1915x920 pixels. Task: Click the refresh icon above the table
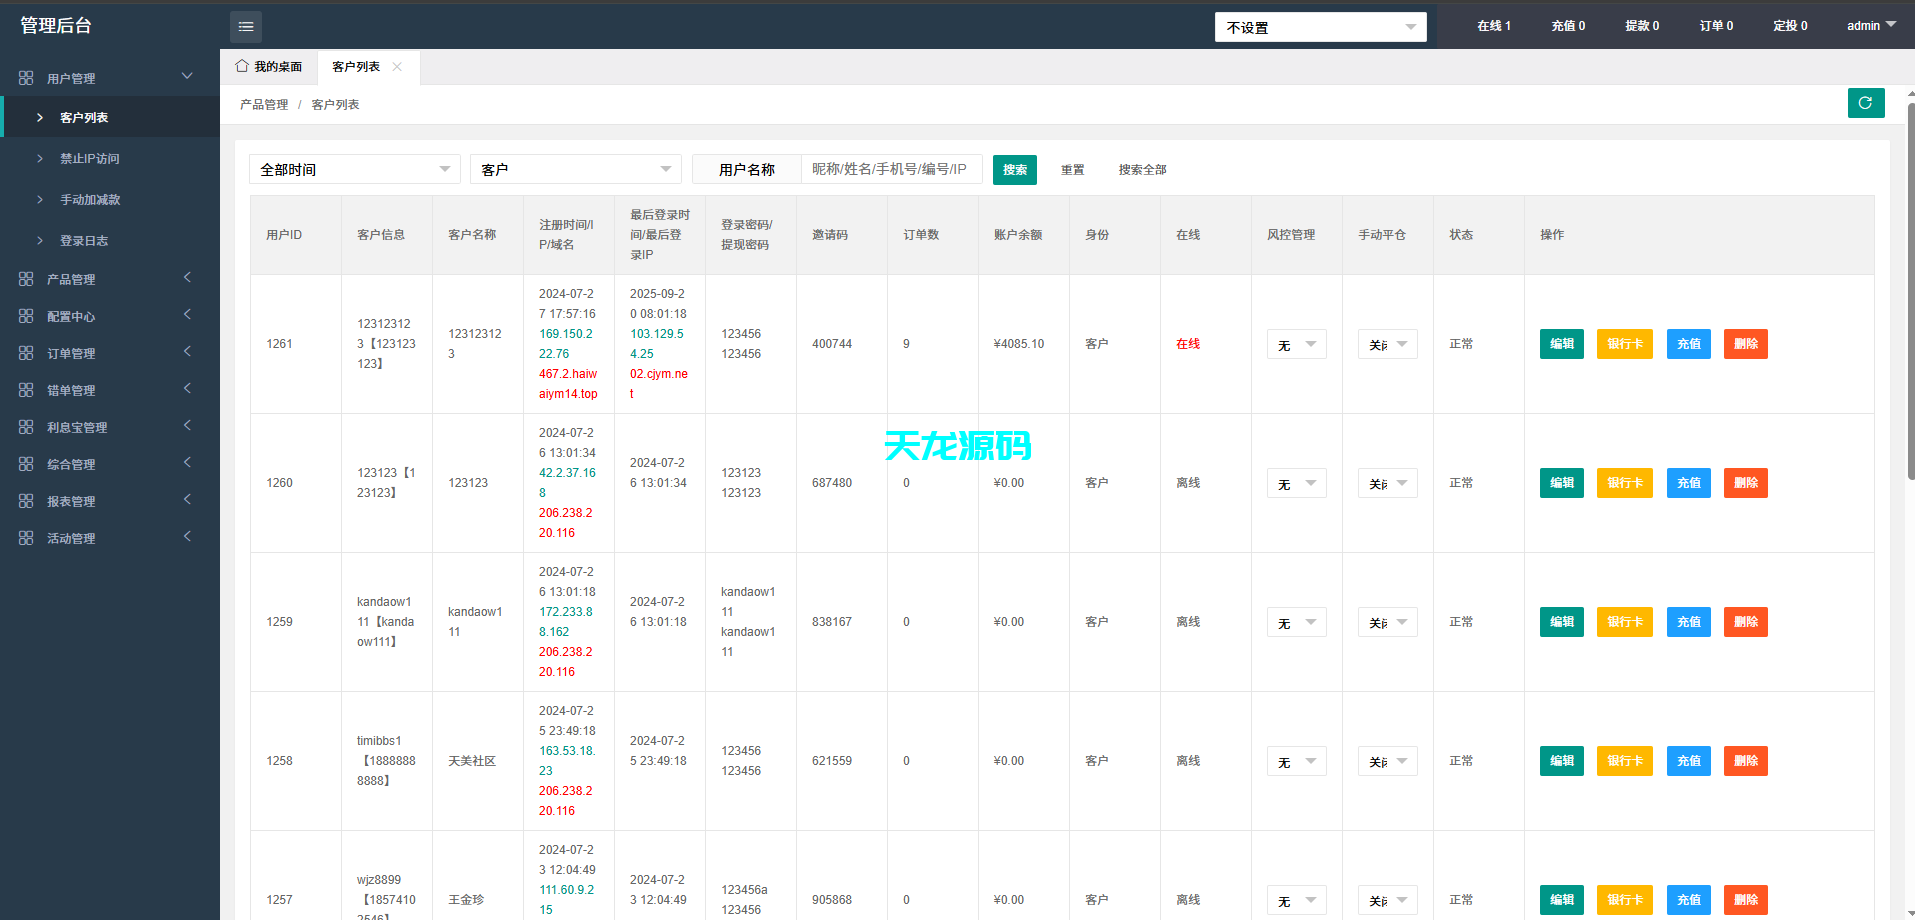click(1865, 103)
